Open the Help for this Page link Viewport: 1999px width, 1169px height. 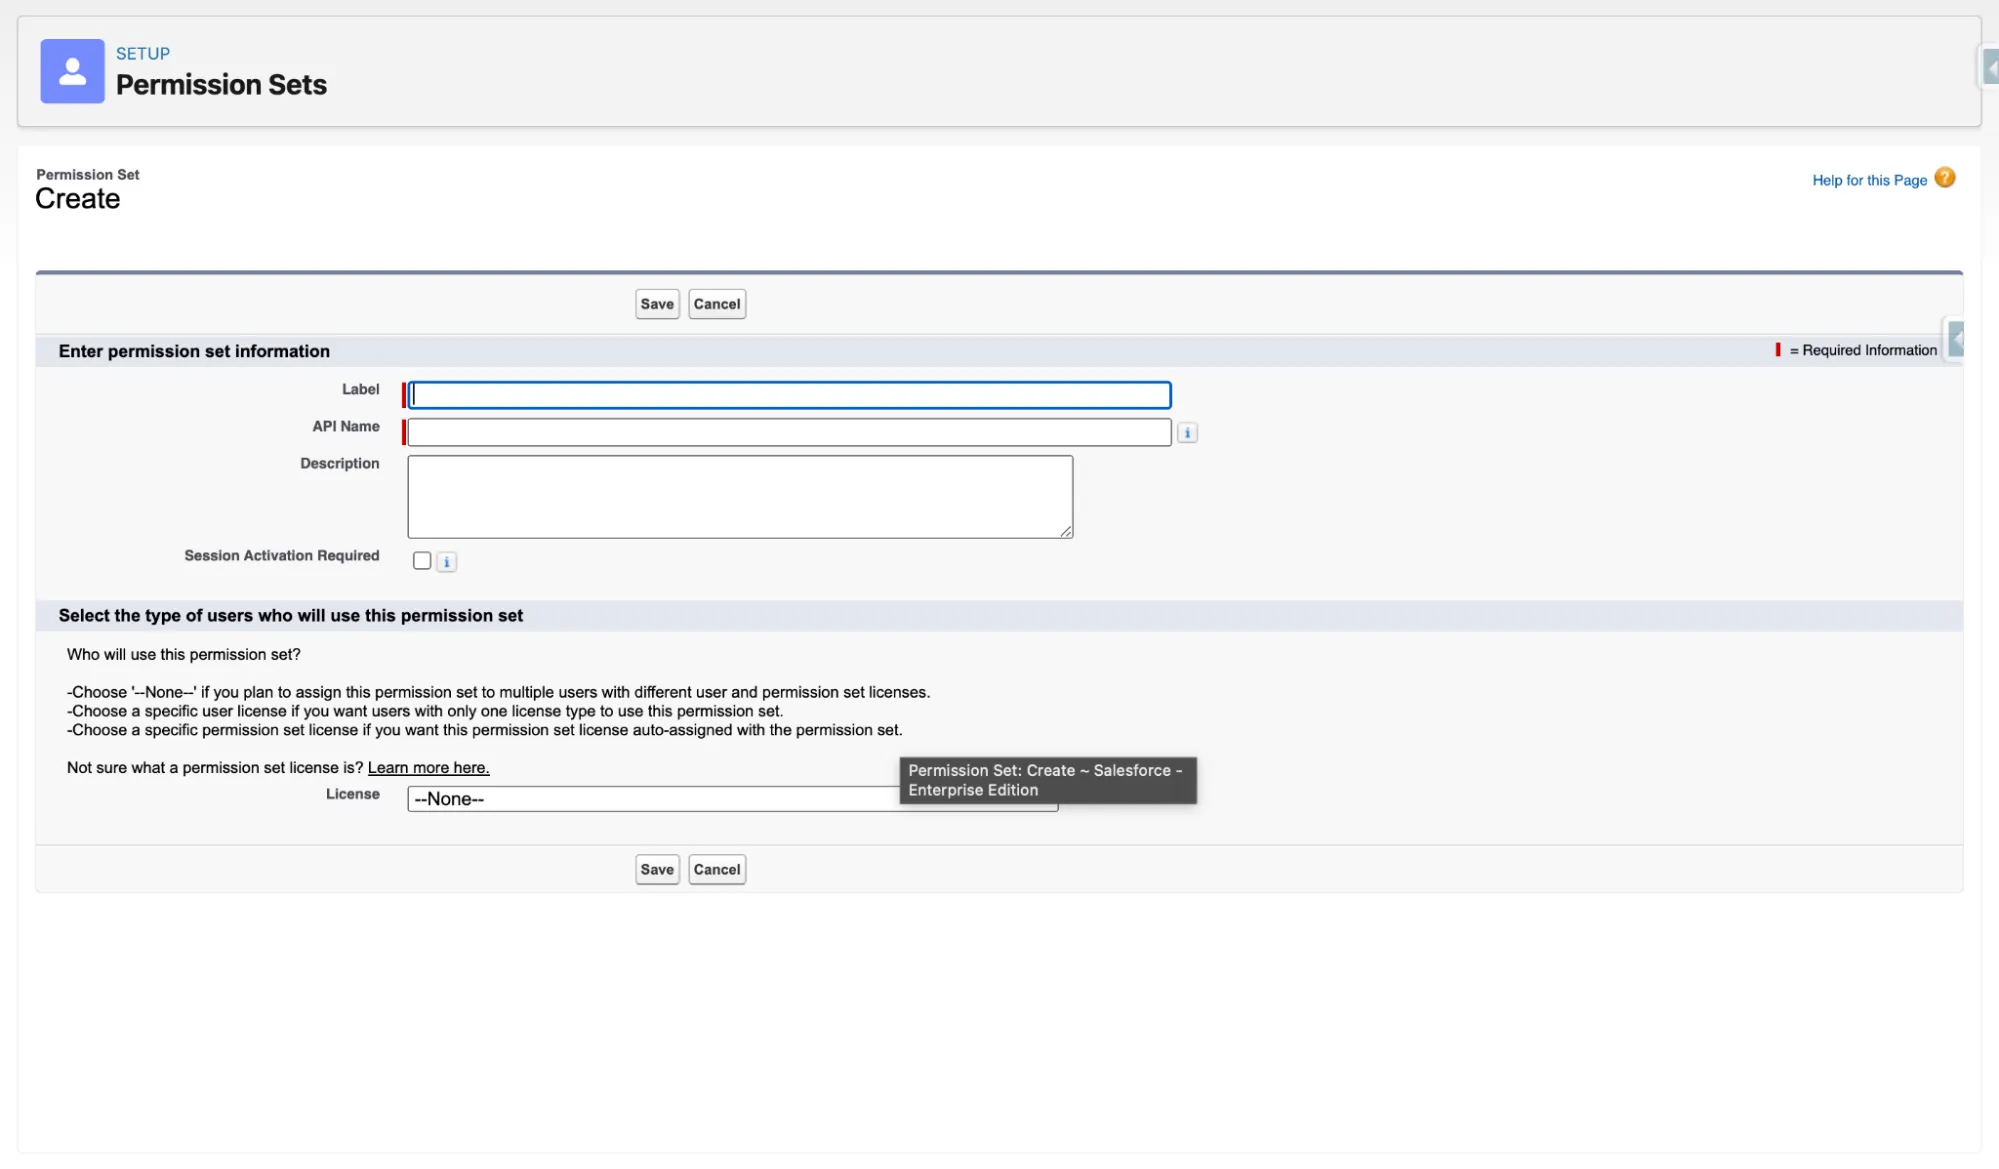(x=1868, y=180)
